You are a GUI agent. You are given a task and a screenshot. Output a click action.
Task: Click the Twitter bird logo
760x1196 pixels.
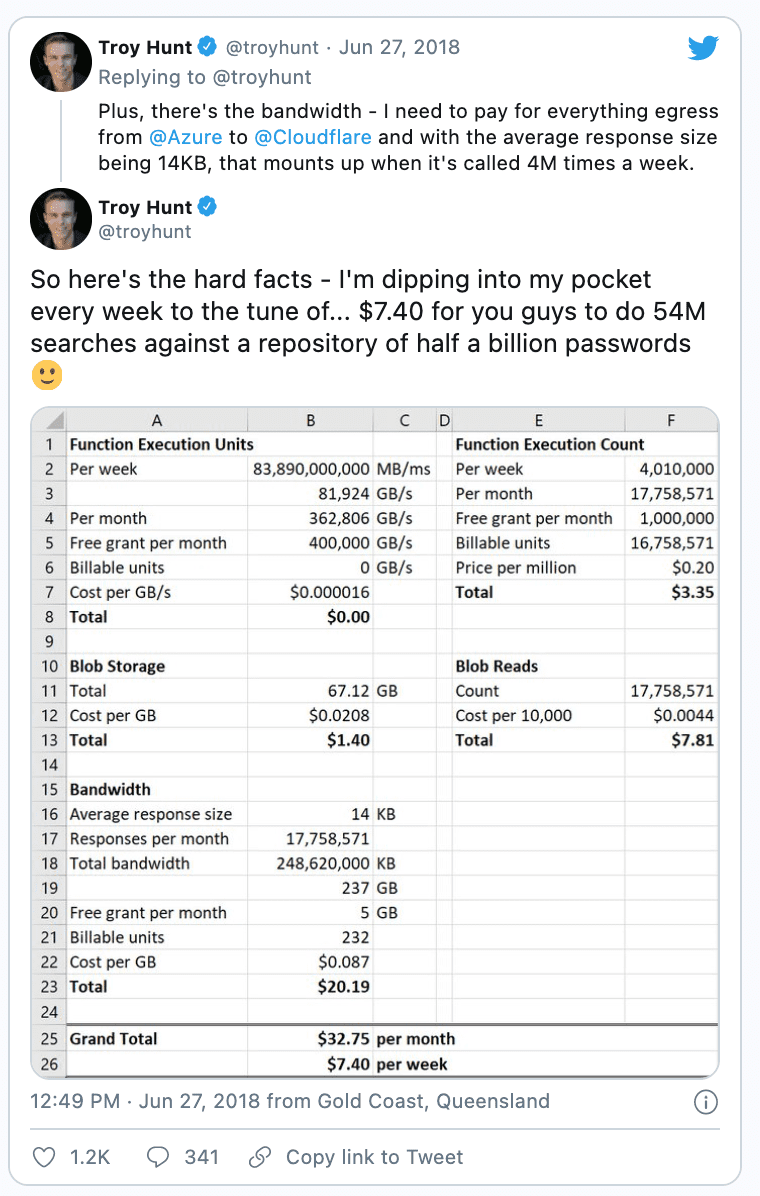(703, 47)
